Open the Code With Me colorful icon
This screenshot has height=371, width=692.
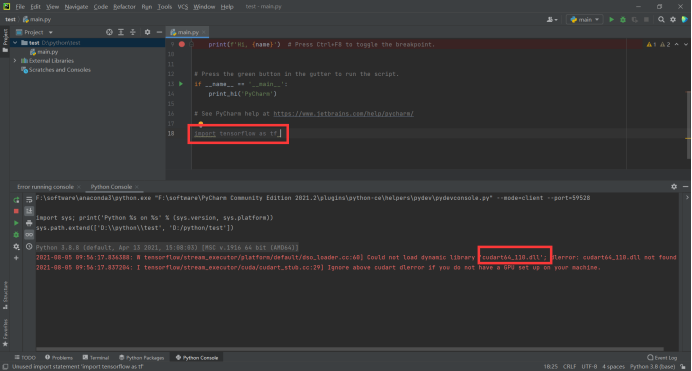(x=684, y=19)
